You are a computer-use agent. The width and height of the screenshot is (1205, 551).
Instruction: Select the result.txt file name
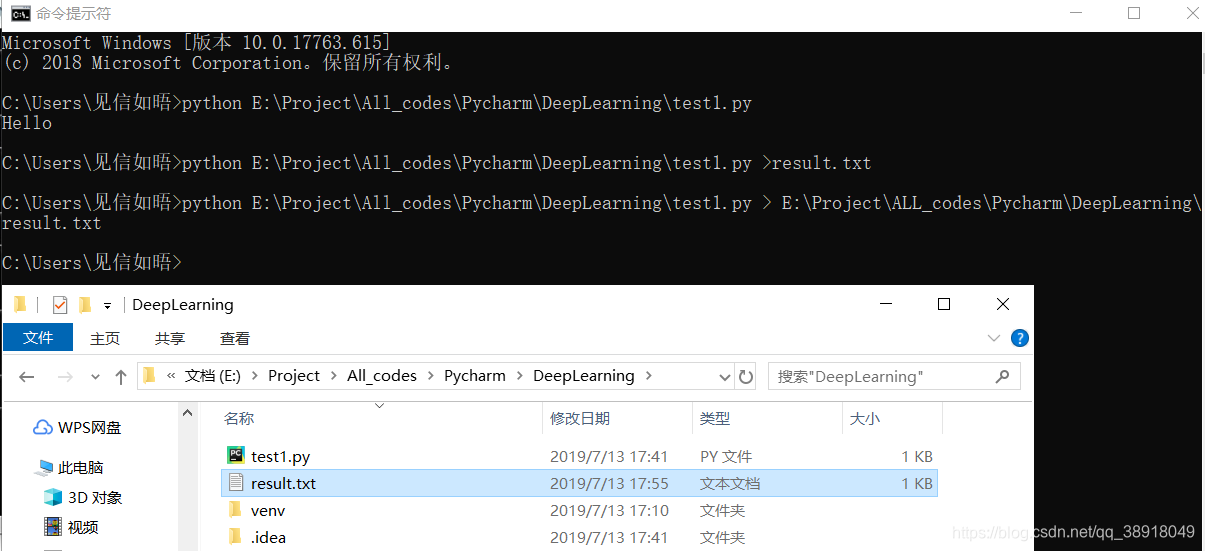(x=283, y=483)
